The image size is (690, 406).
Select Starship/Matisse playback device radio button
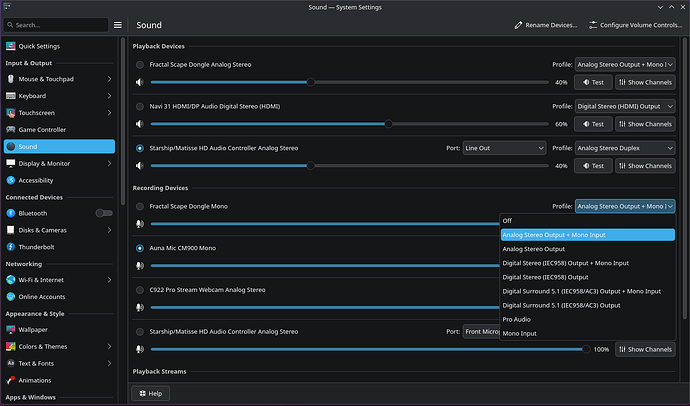tap(139, 148)
